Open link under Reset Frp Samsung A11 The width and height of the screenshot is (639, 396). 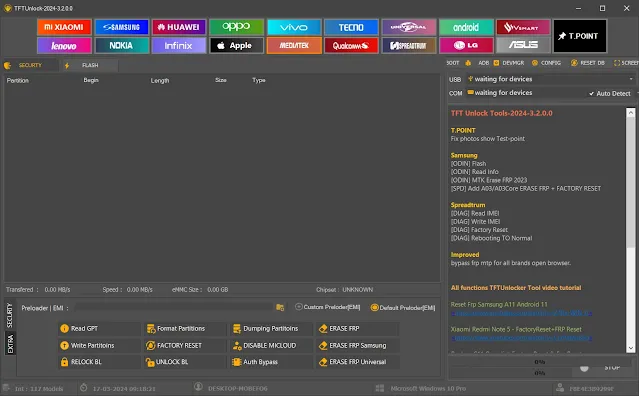click(x=521, y=313)
